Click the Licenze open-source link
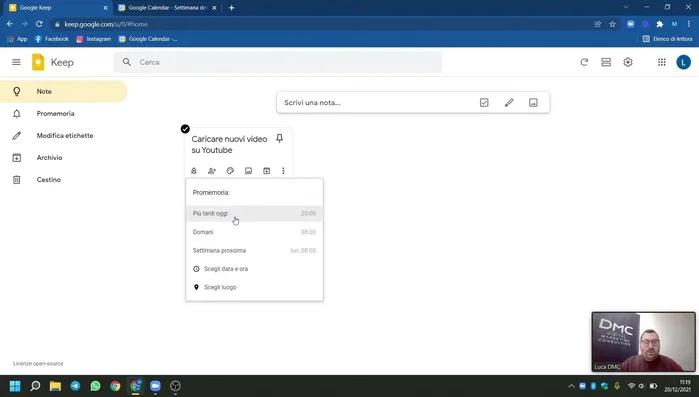Viewport: 699px width, 397px height. coord(38,364)
